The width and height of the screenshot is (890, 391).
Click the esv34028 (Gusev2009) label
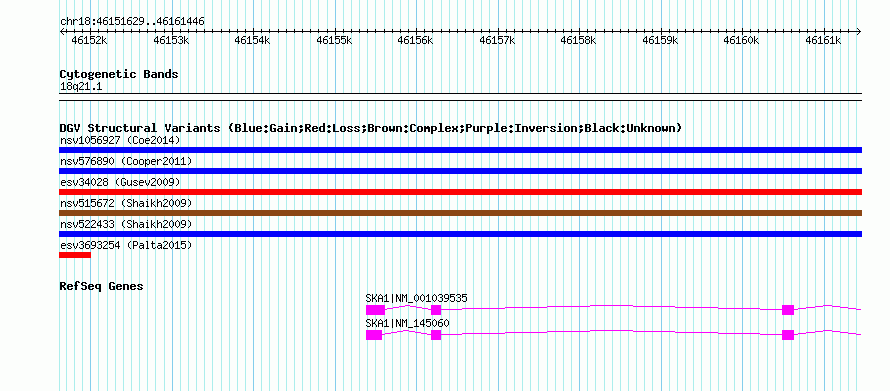point(120,182)
